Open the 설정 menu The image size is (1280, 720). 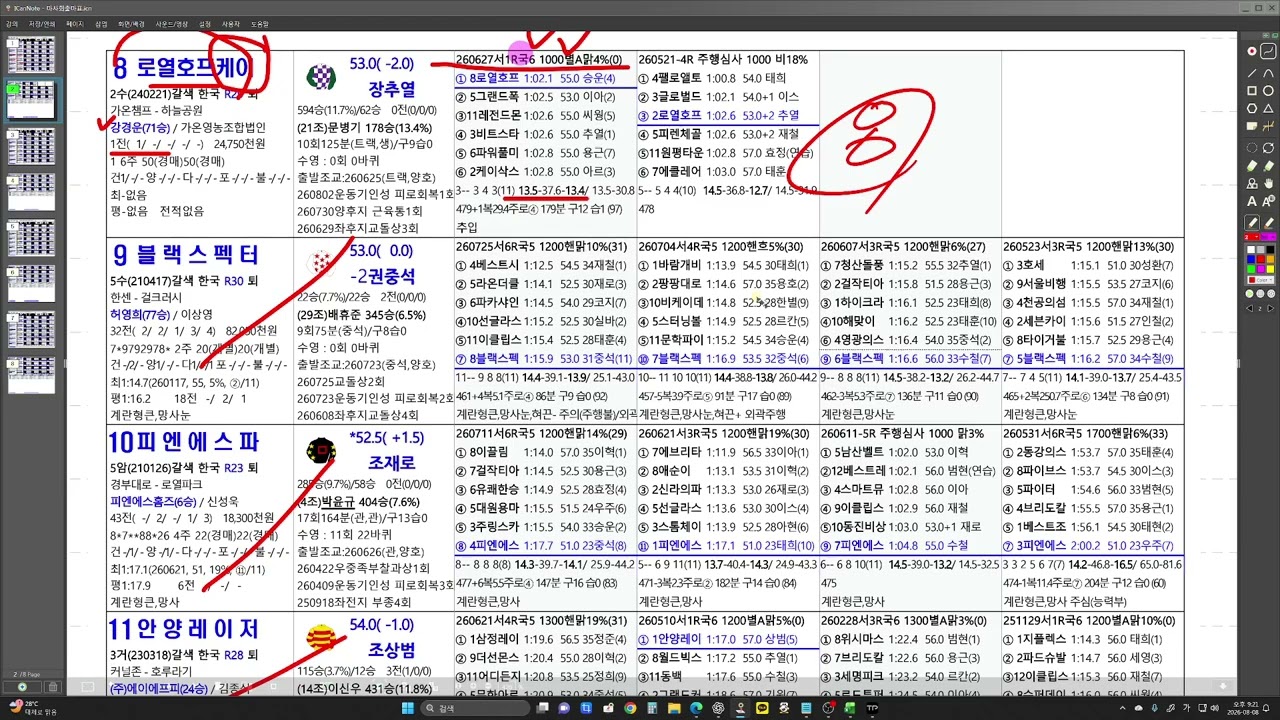pyautogui.click(x=205, y=22)
